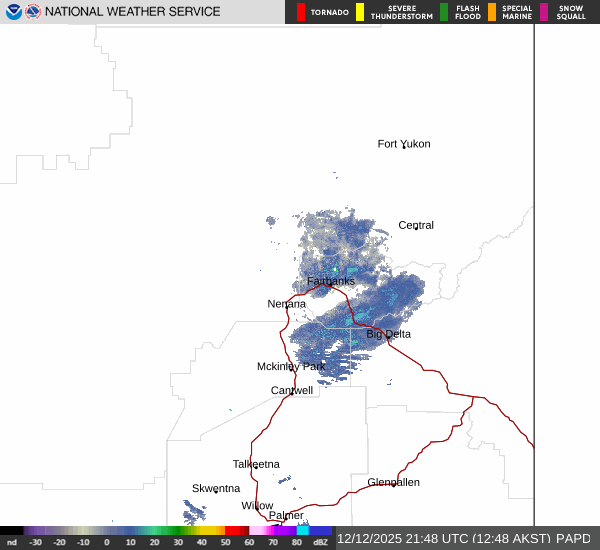This screenshot has width=600, height=550.
Task: Click the dBZ unit label on the scale
Action: click(321, 541)
